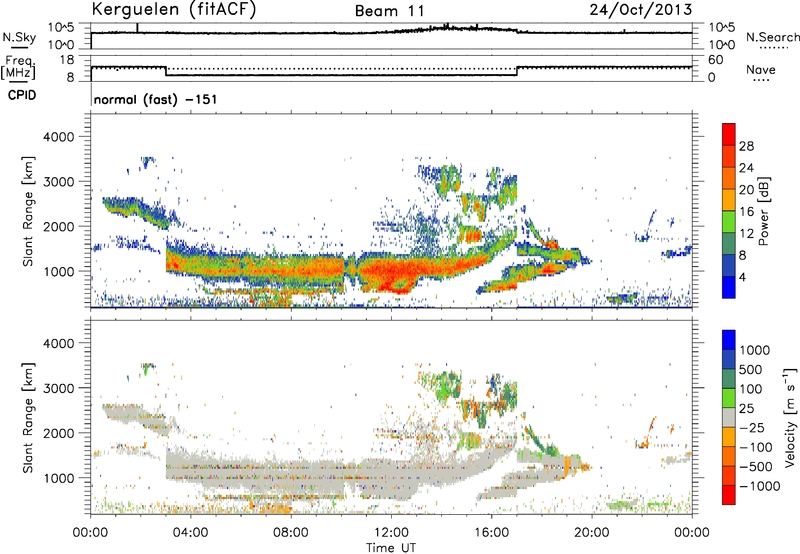
Task: Click the red bottom of velocity colorbar
Action: (x=729, y=495)
